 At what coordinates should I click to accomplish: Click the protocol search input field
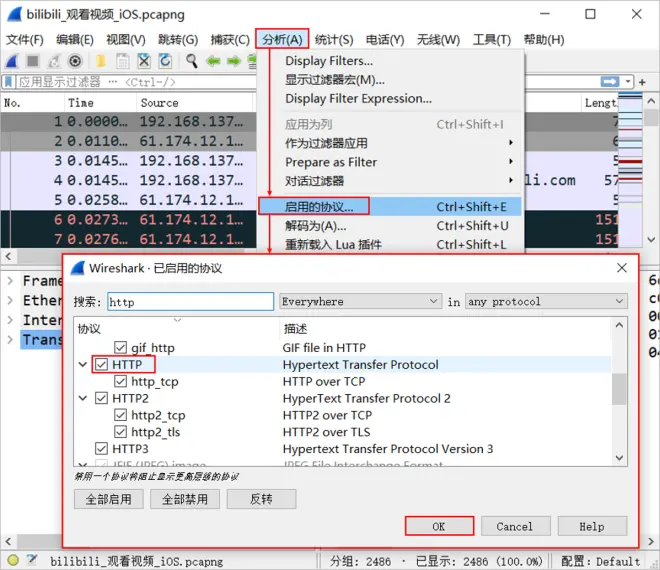[190, 302]
